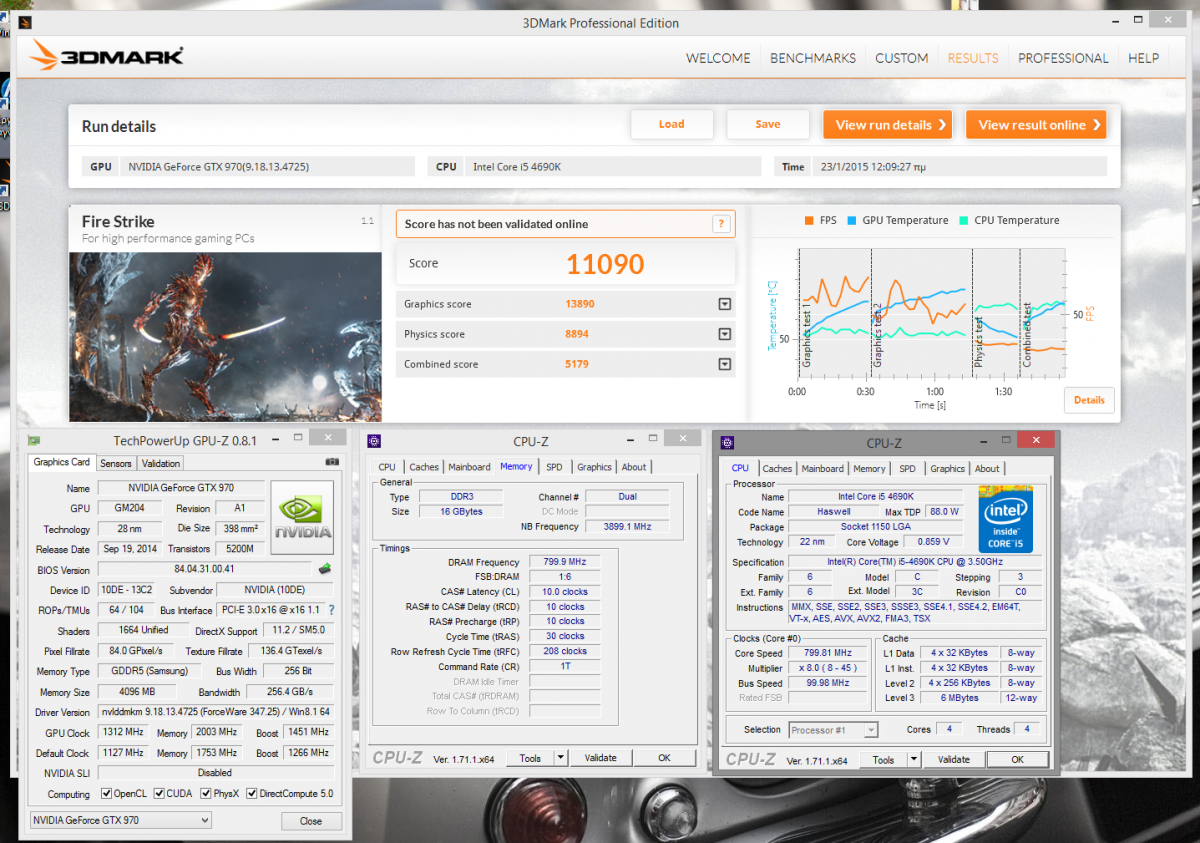Click the orange FPS legend swatch

click(808, 220)
